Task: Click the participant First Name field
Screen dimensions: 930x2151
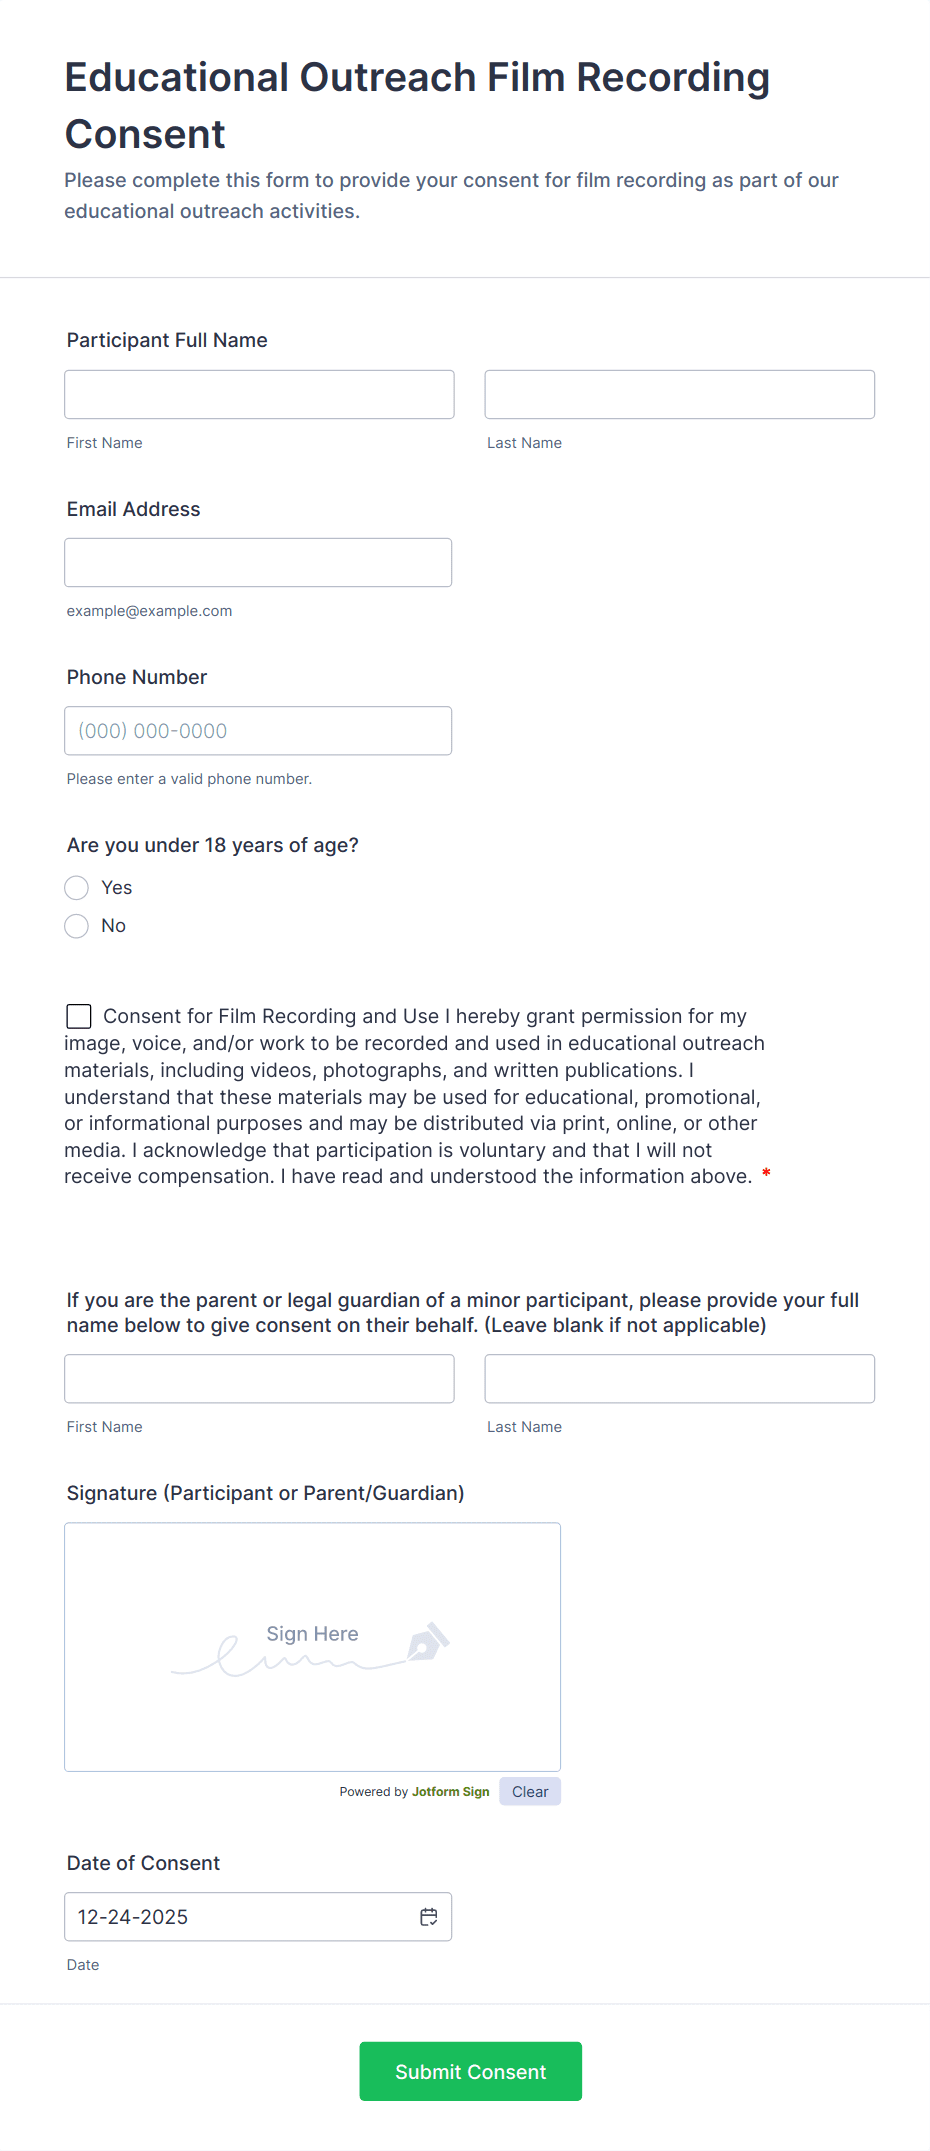Action: click(259, 394)
